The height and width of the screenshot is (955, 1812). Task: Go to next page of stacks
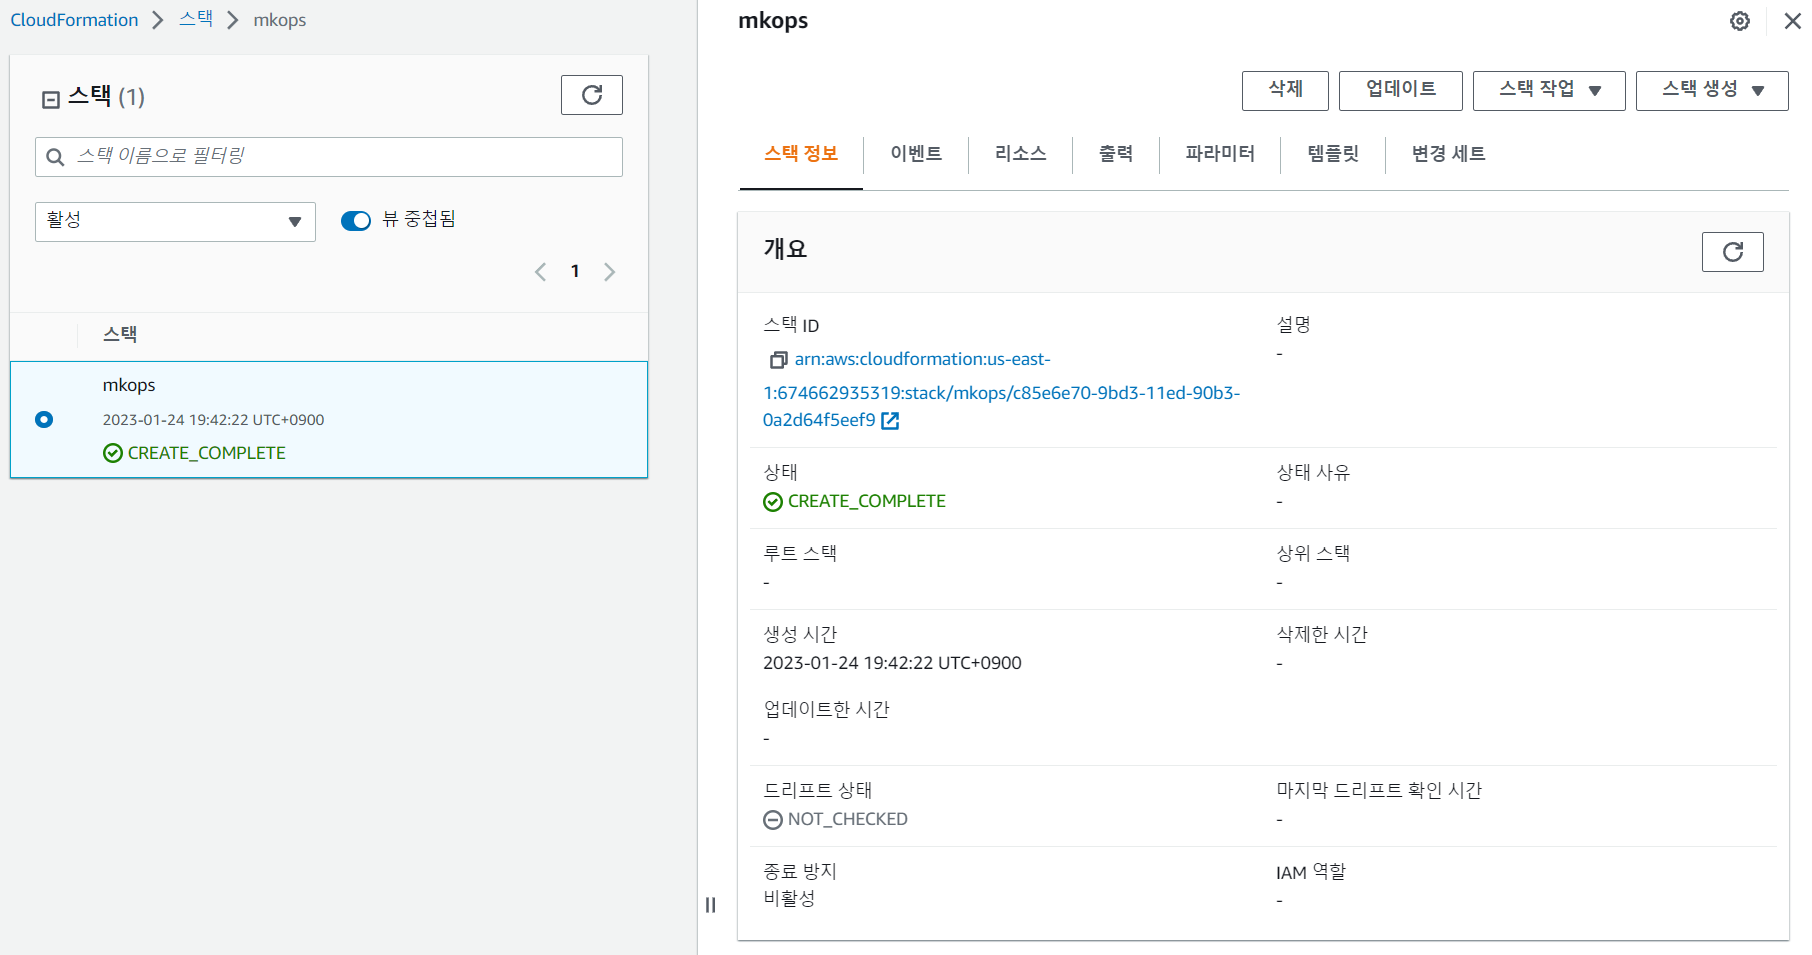609,272
